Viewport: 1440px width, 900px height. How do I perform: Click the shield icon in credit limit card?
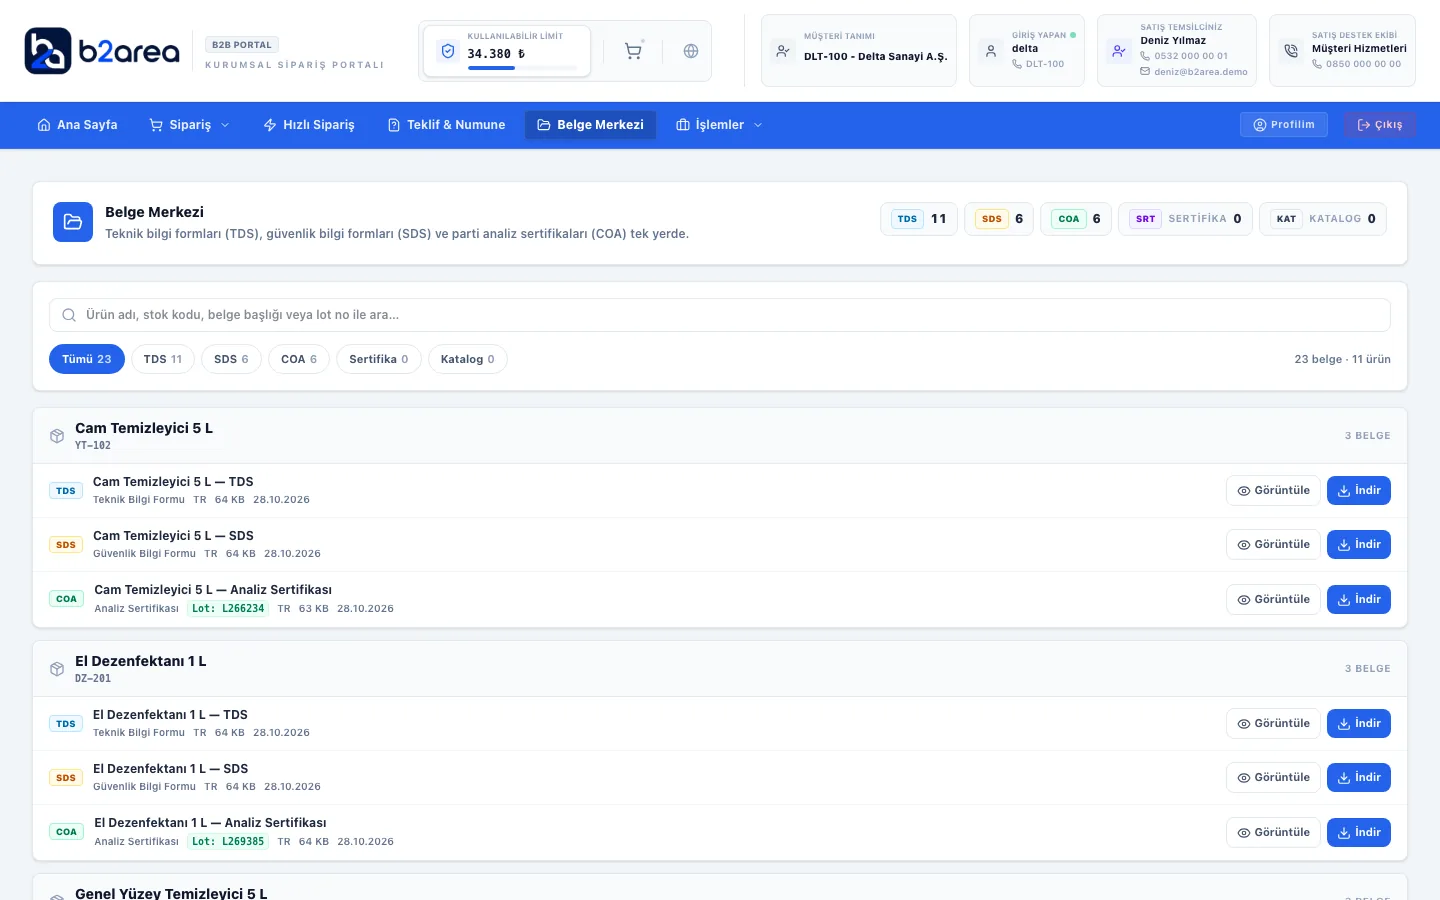click(448, 51)
